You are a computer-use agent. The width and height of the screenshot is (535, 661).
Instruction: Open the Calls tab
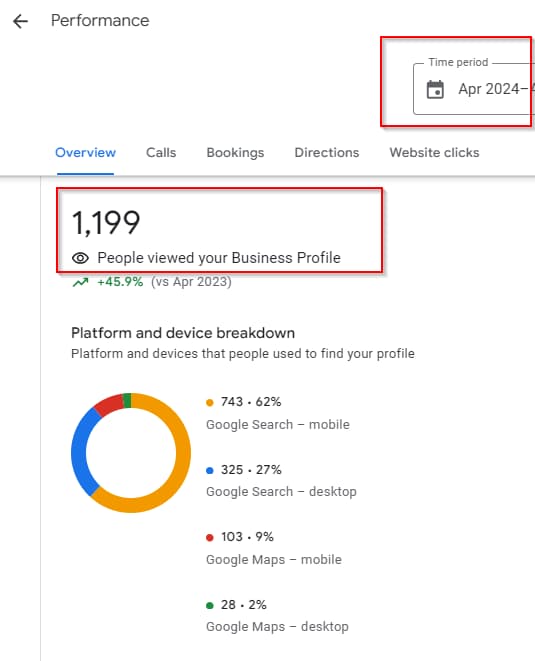click(161, 153)
